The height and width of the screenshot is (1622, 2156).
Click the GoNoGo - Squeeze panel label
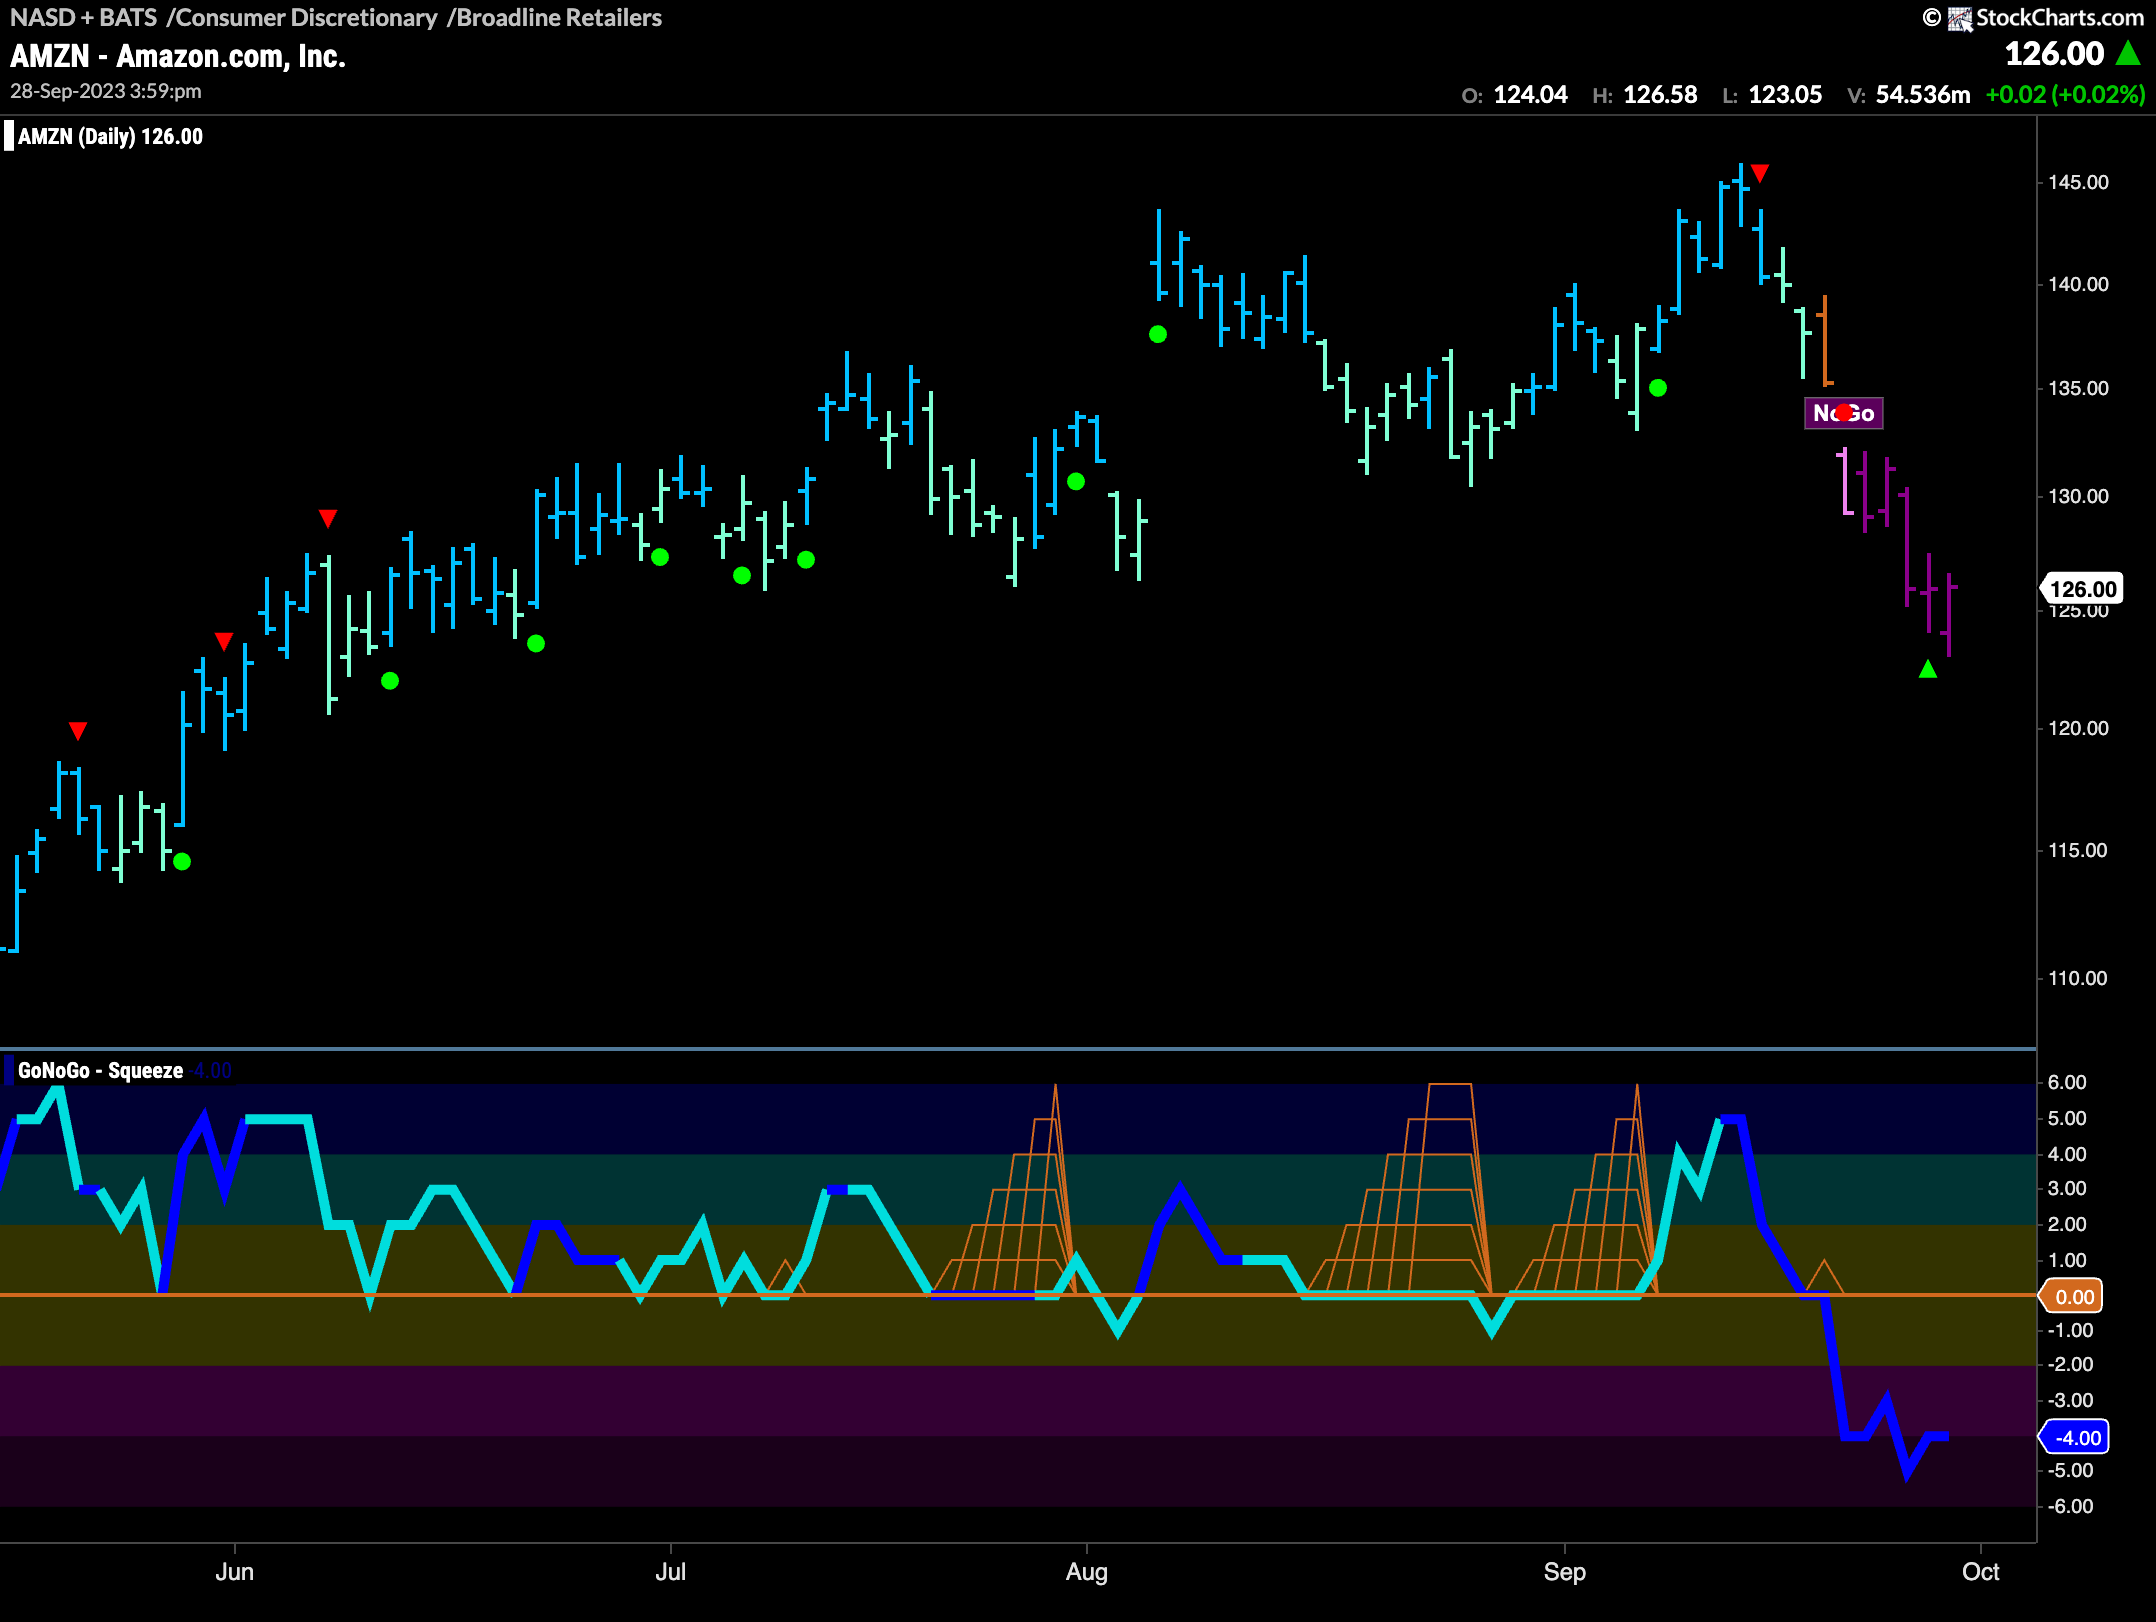[100, 1070]
